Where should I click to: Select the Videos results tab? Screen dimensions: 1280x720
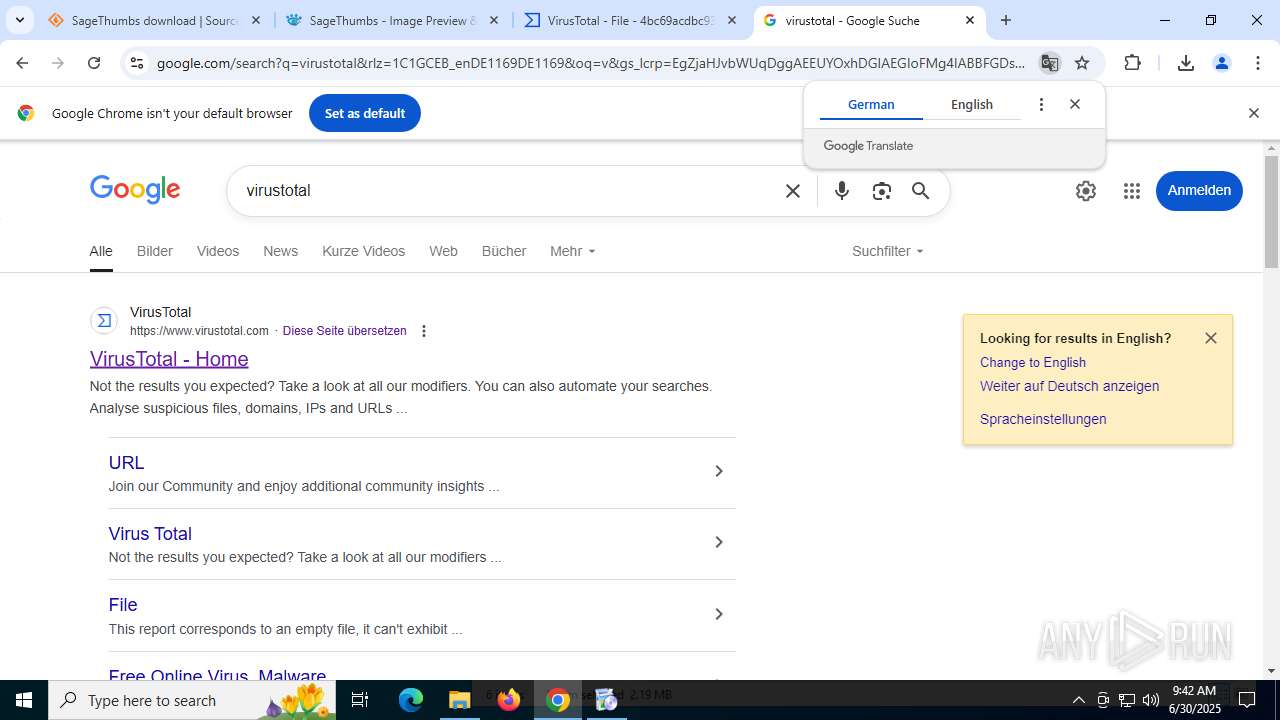pos(218,251)
